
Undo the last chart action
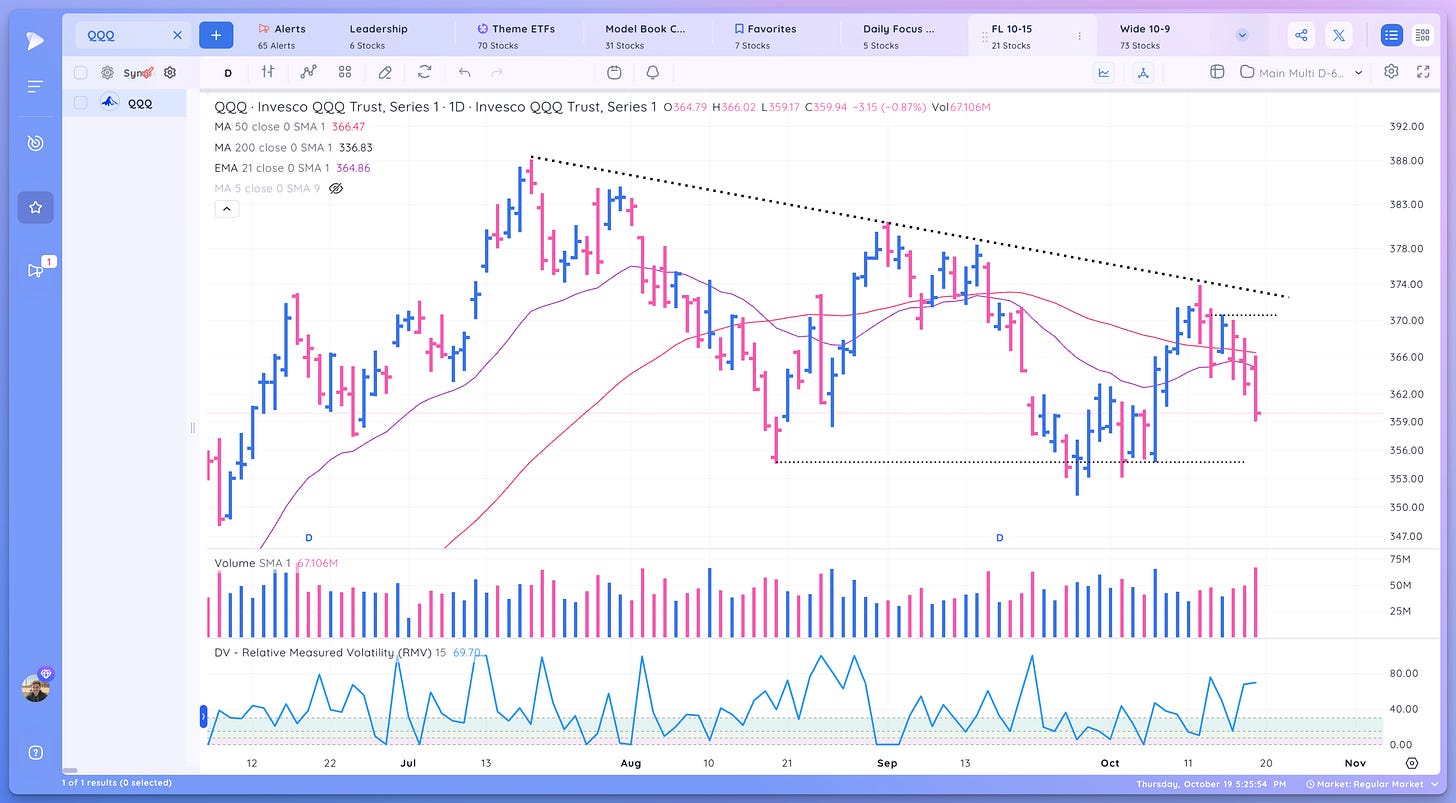click(x=464, y=72)
